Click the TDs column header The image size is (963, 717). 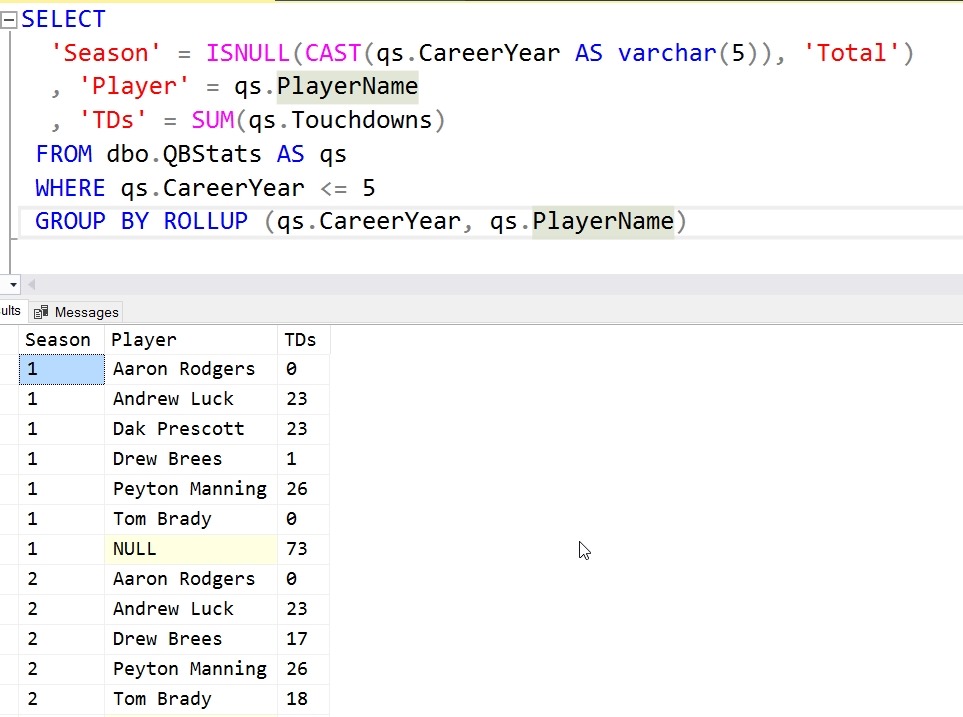pyautogui.click(x=300, y=340)
